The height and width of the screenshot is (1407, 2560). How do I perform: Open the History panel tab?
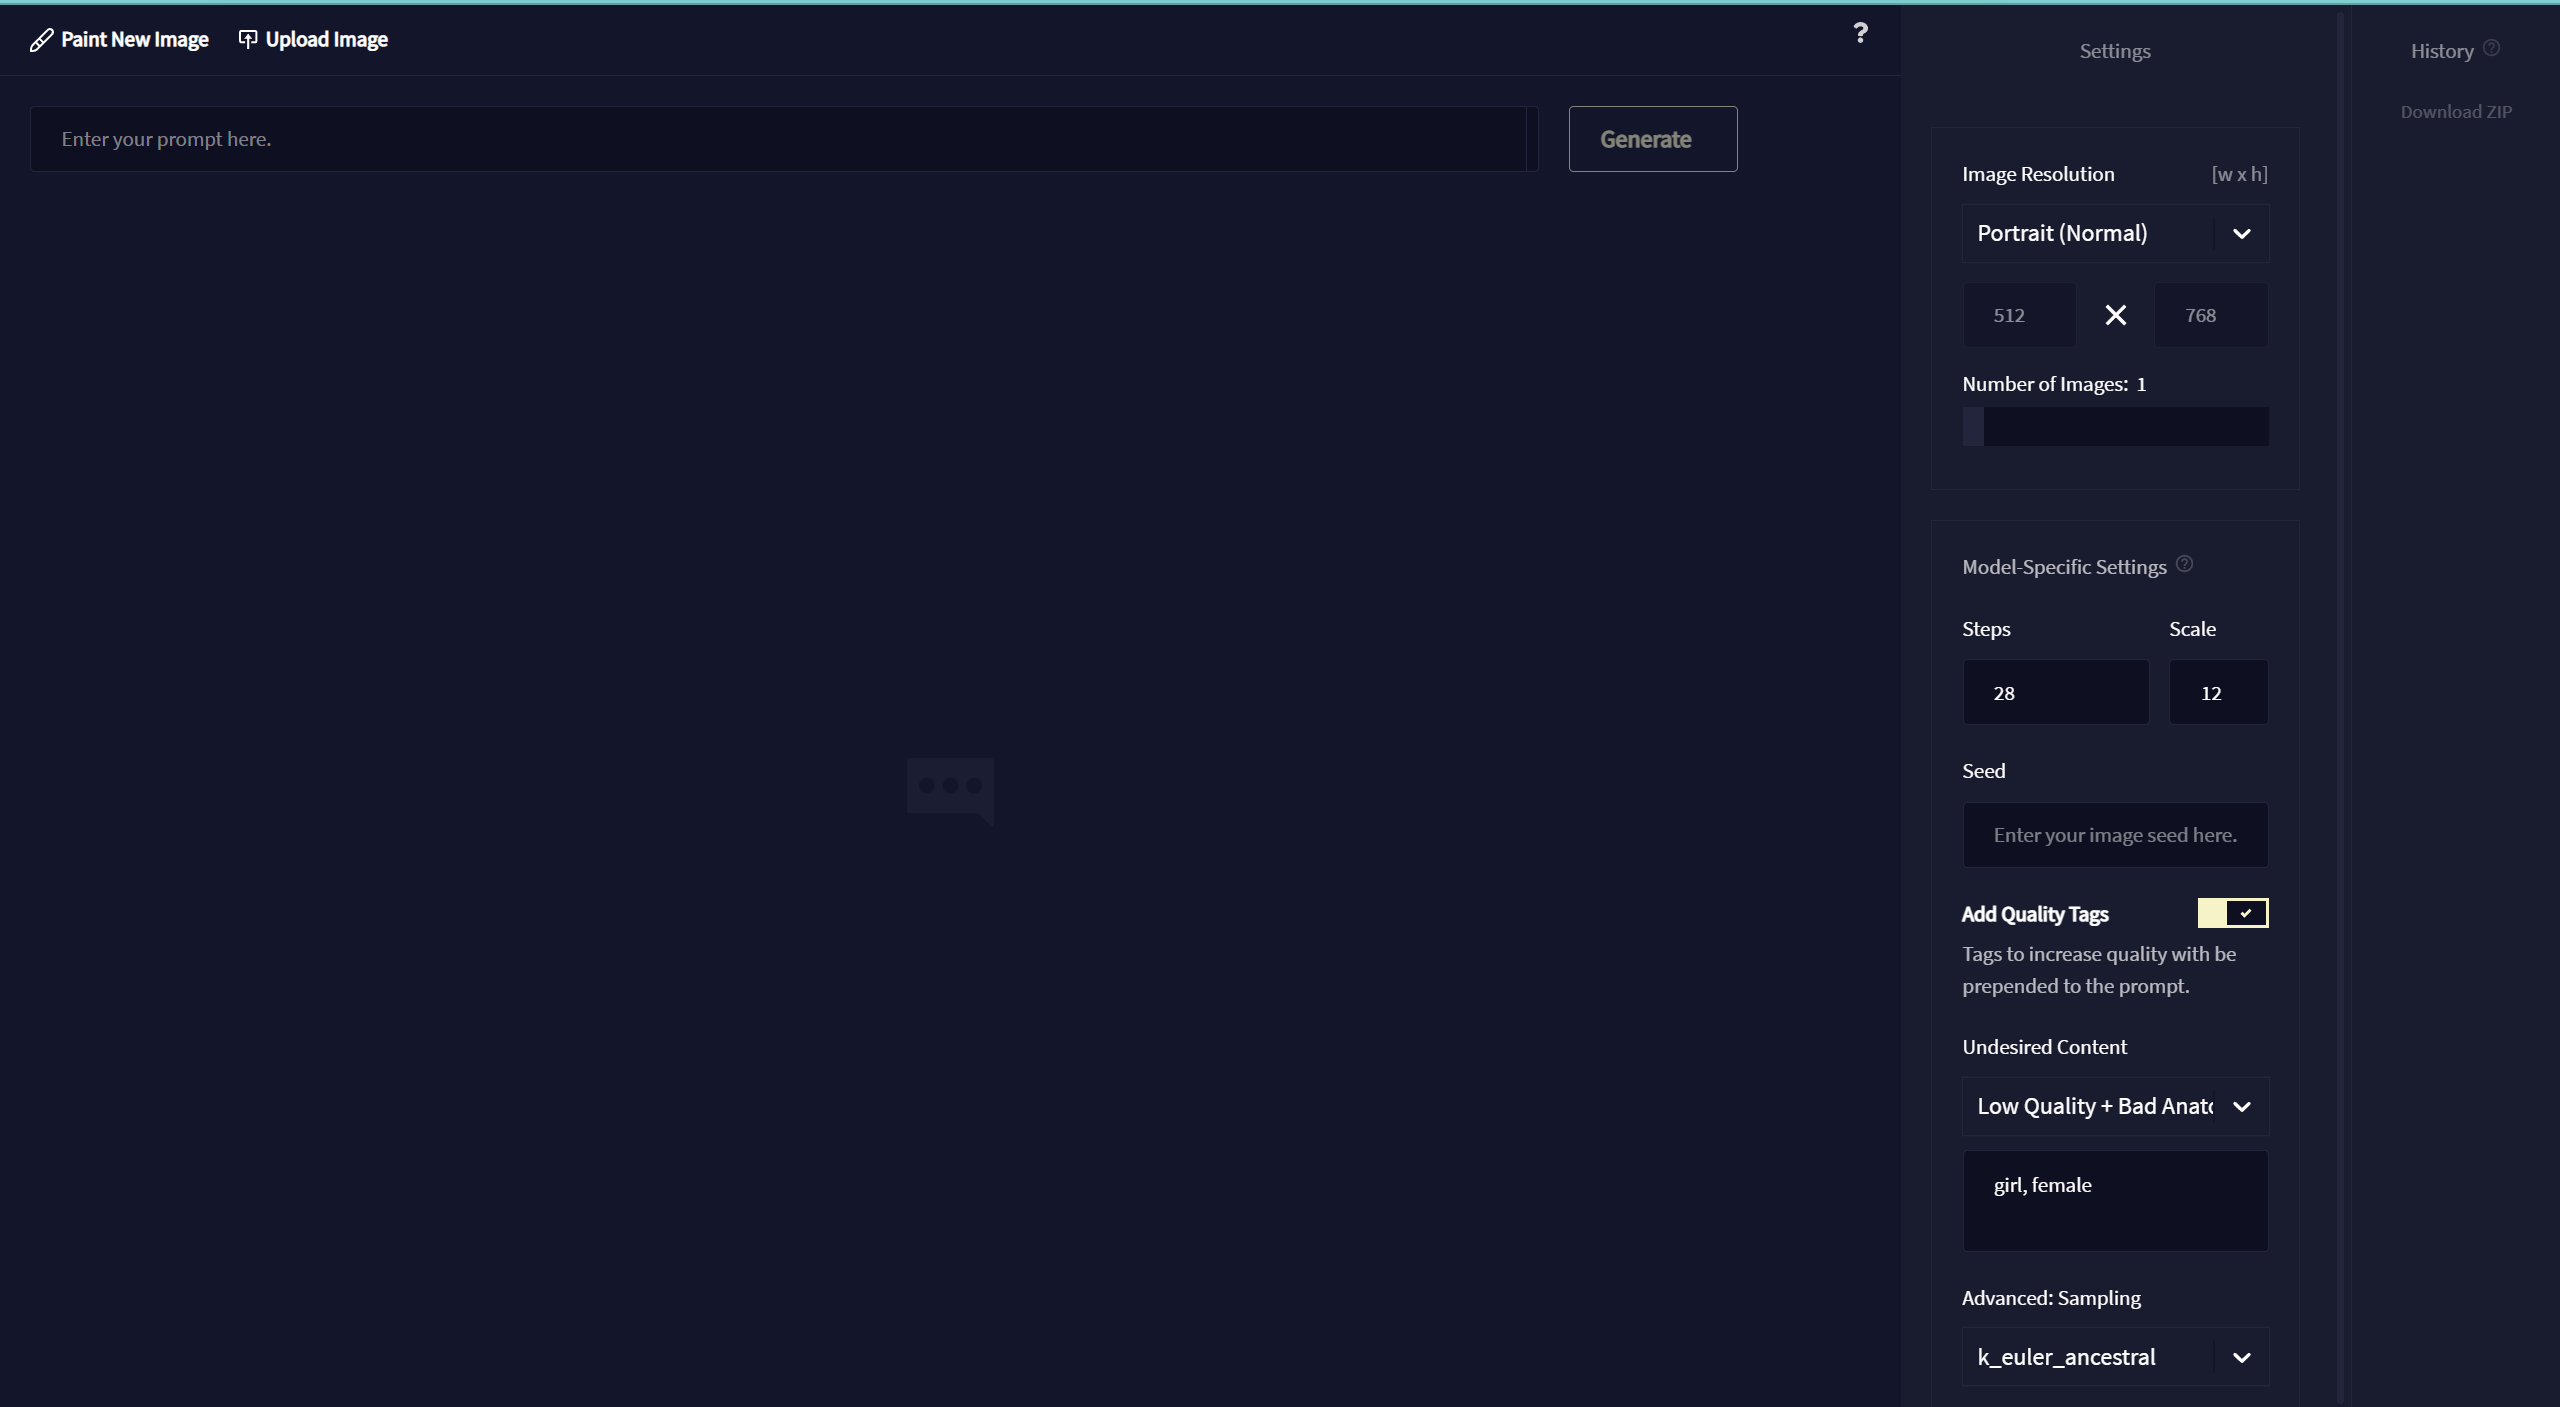[2441, 51]
